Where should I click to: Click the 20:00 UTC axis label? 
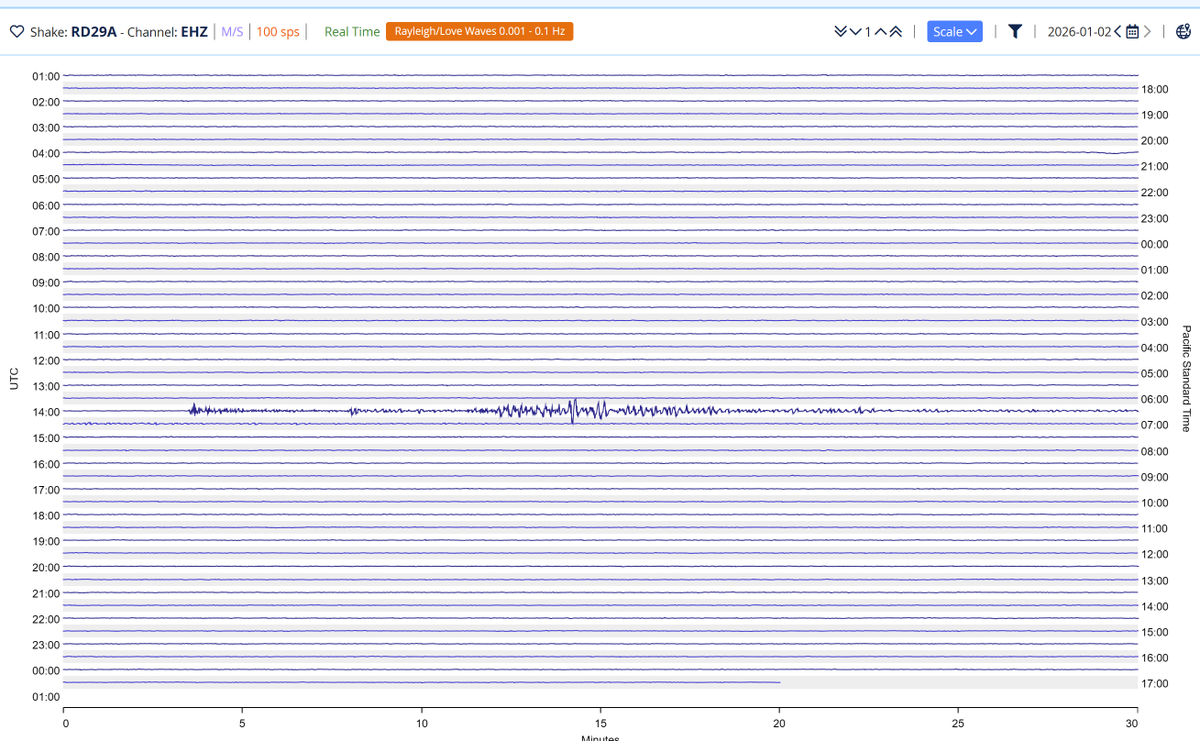(46, 567)
